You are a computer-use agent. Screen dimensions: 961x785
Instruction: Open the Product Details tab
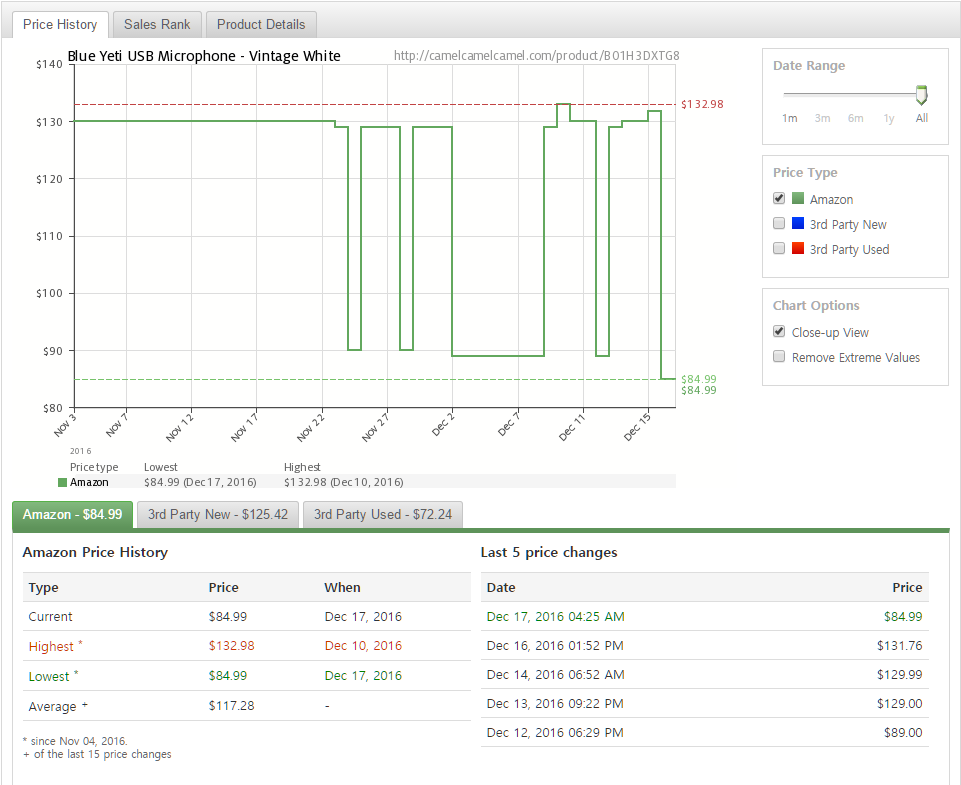(x=261, y=25)
